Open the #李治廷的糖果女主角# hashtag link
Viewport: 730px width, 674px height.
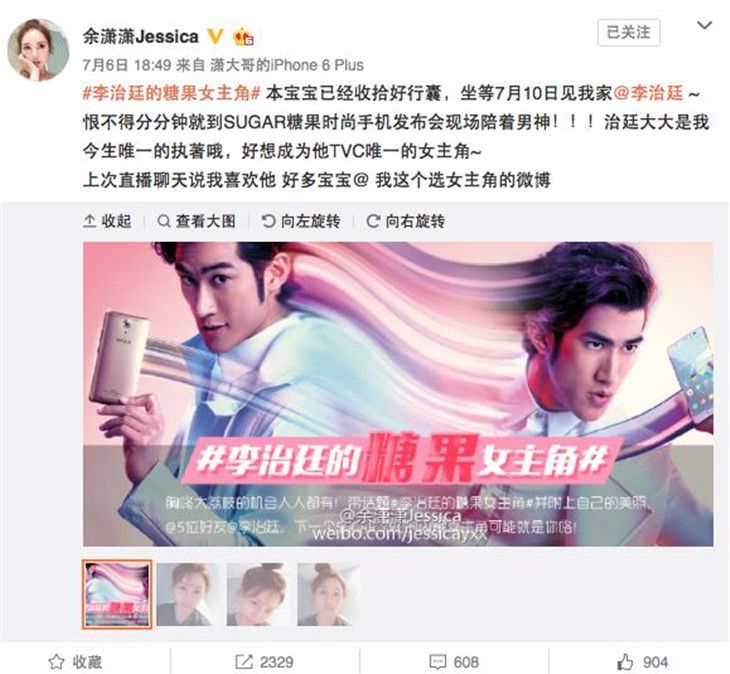click(x=171, y=93)
